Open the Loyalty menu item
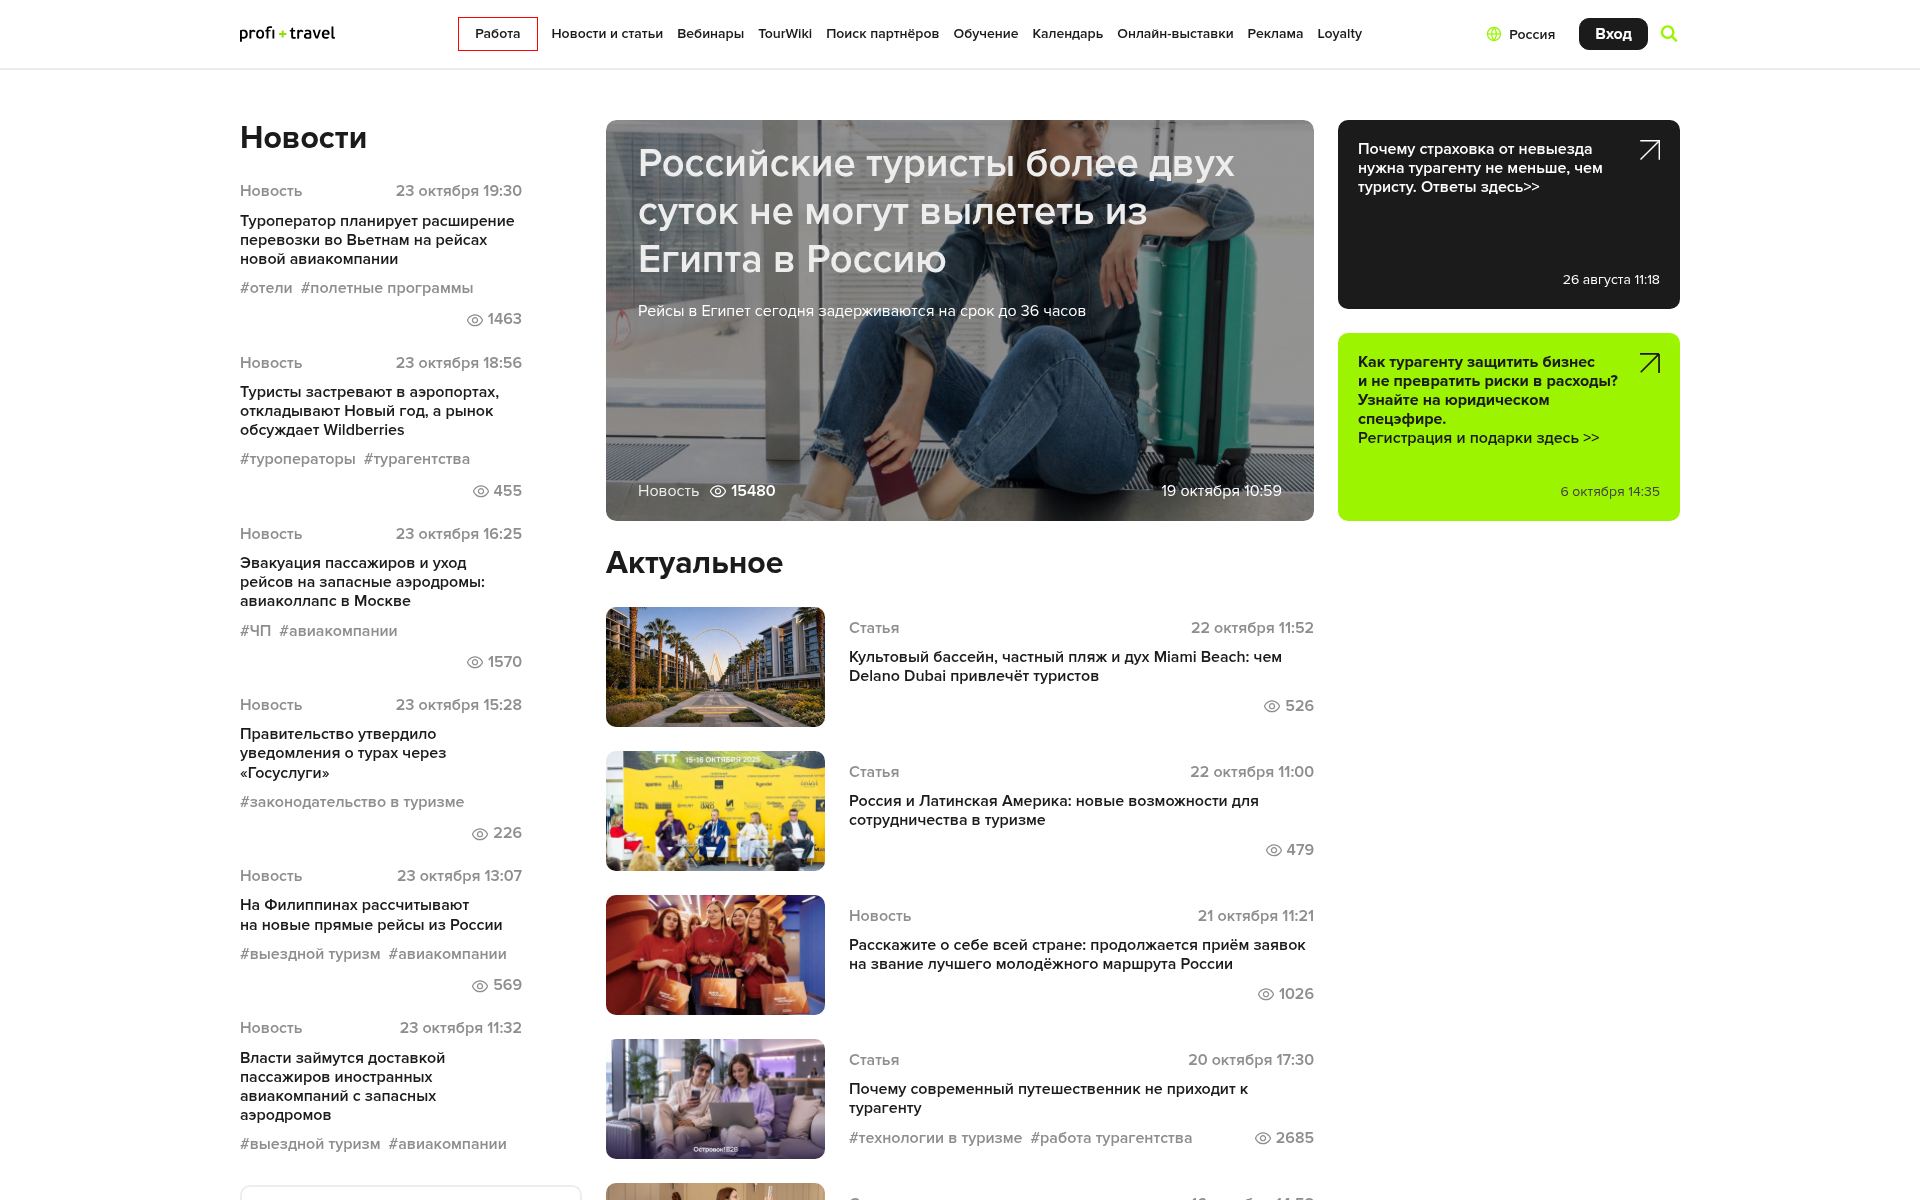This screenshot has height=1200, width=1920. (x=1339, y=34)
